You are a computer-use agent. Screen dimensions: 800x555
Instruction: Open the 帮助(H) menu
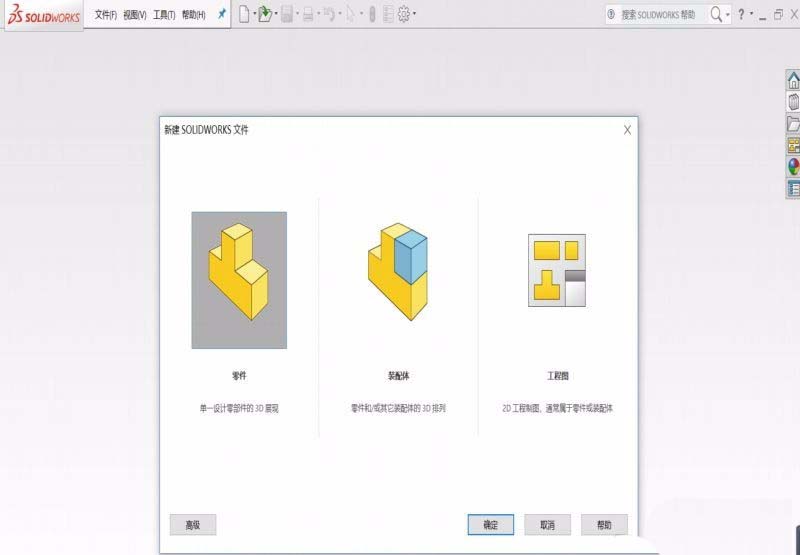point(193,15)
